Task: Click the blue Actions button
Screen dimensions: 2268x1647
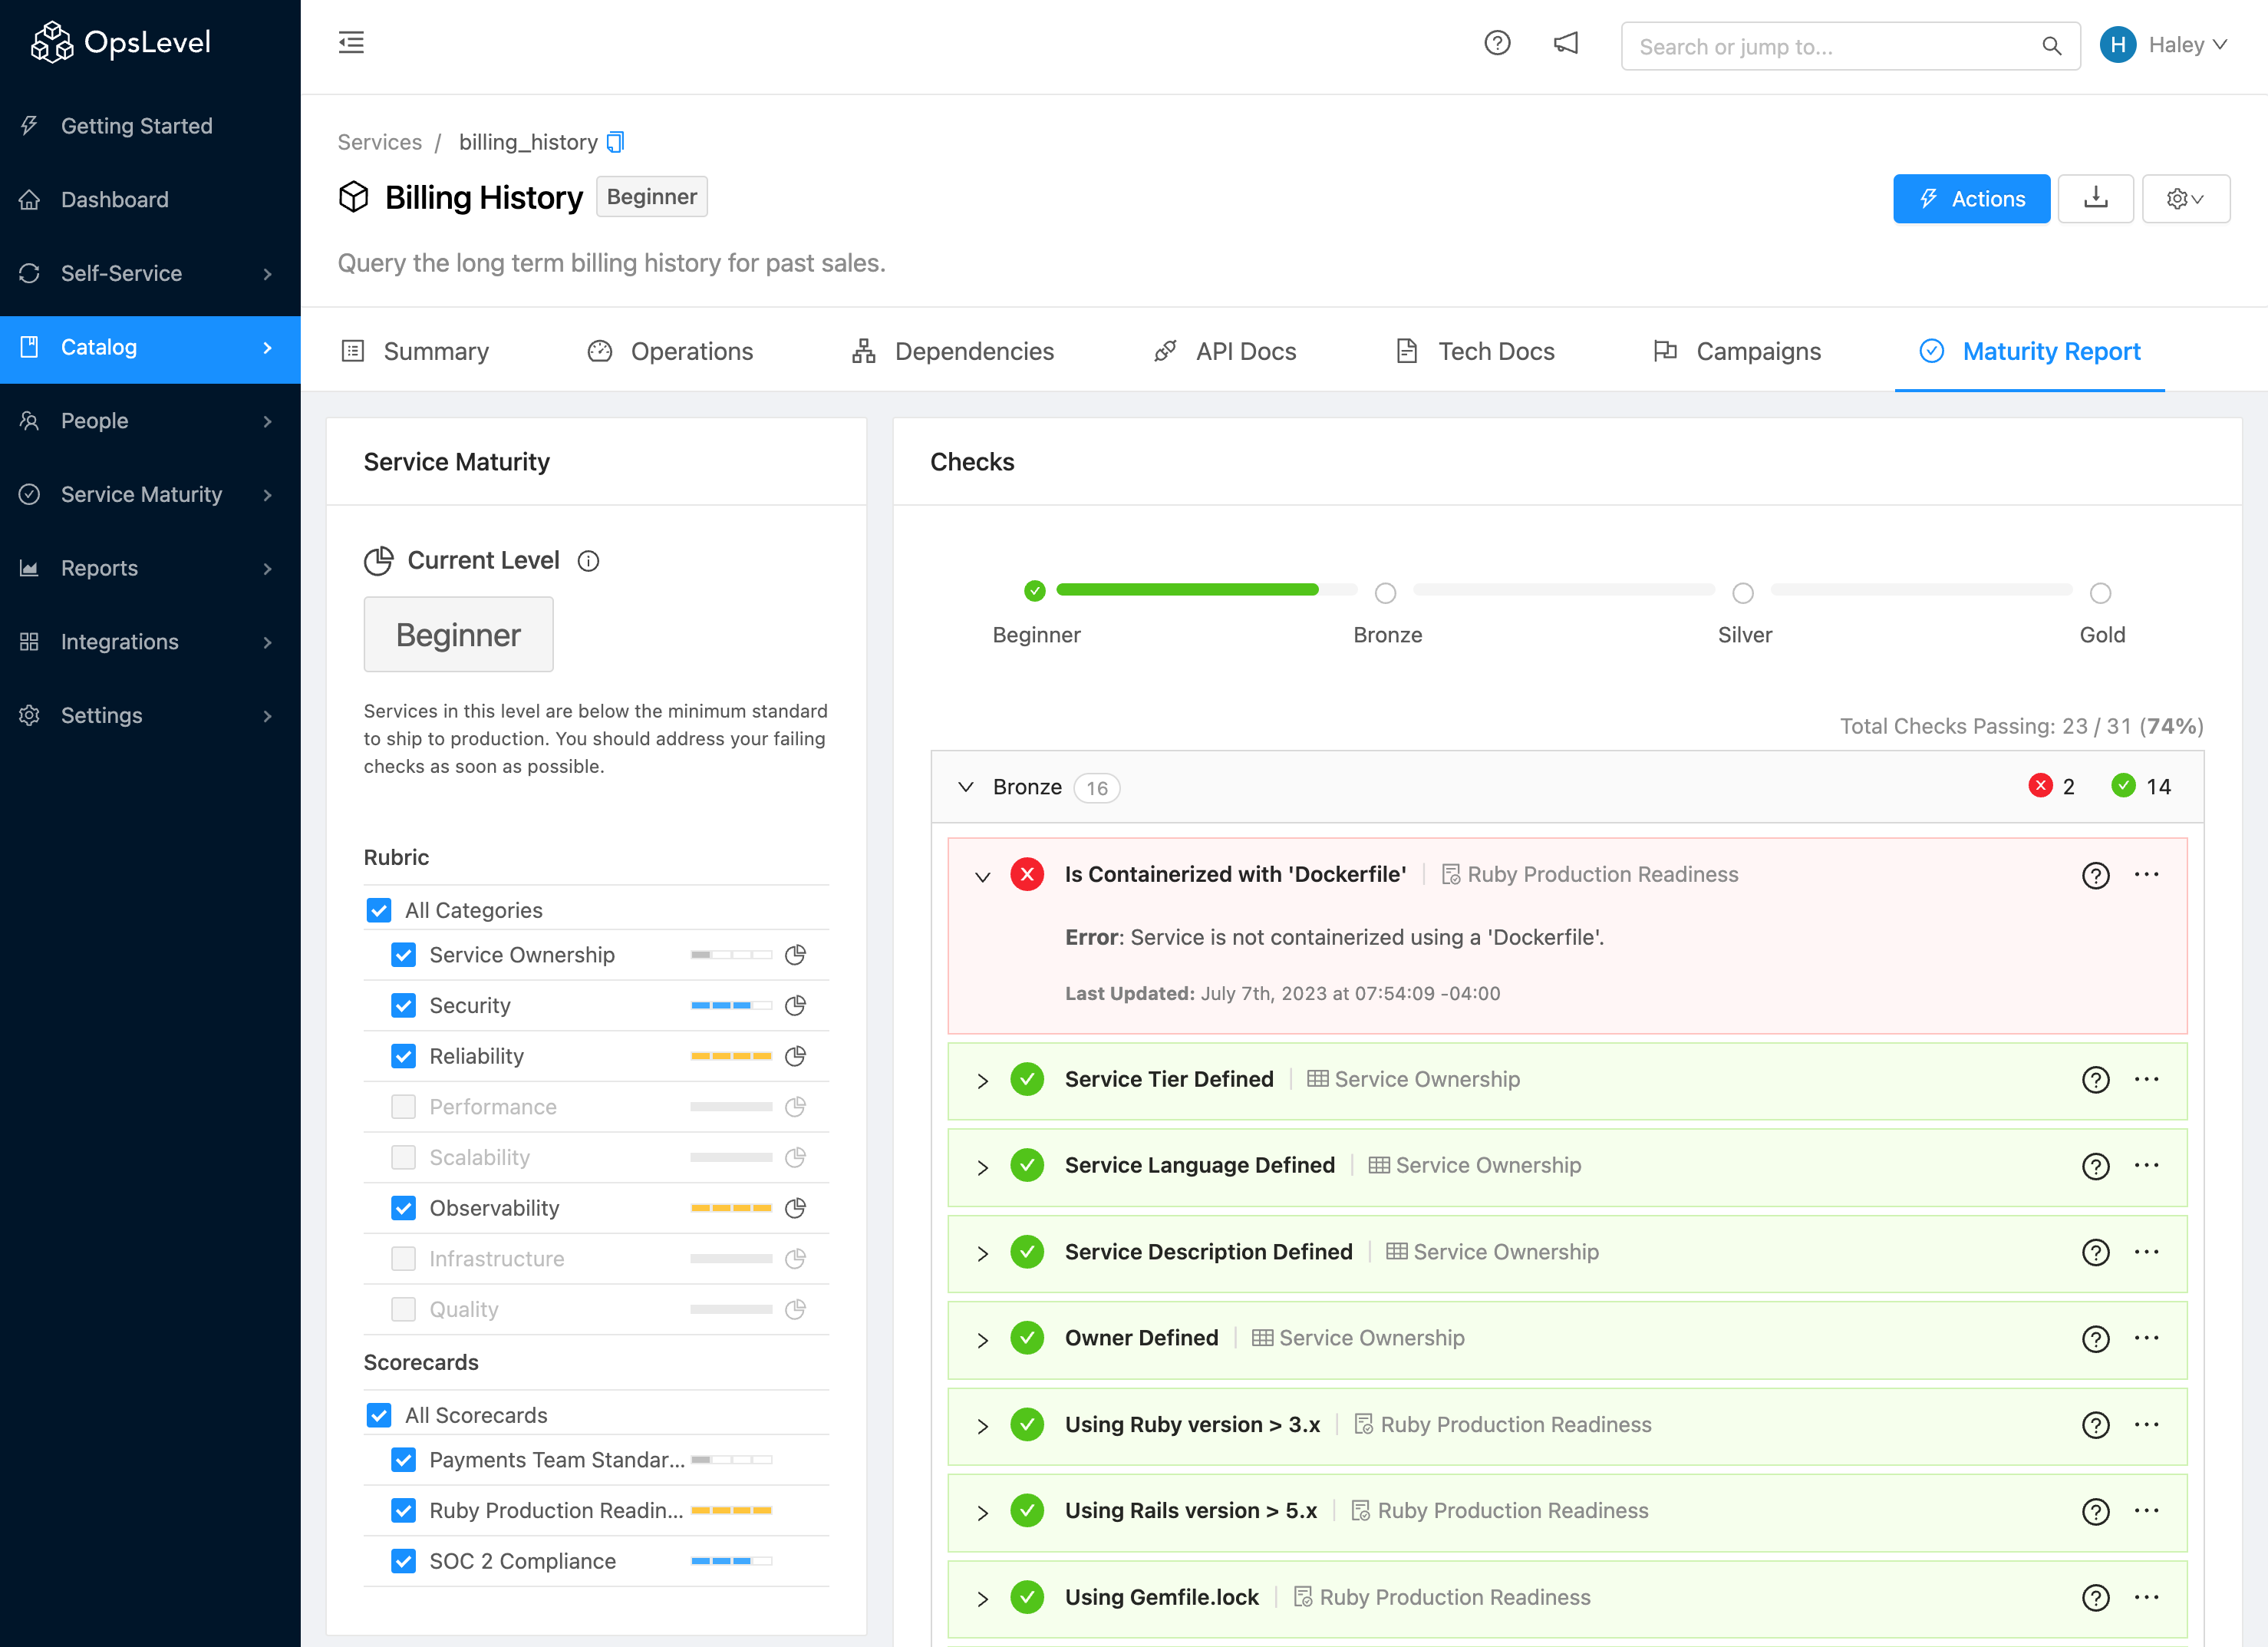Action: [1970, 198]
